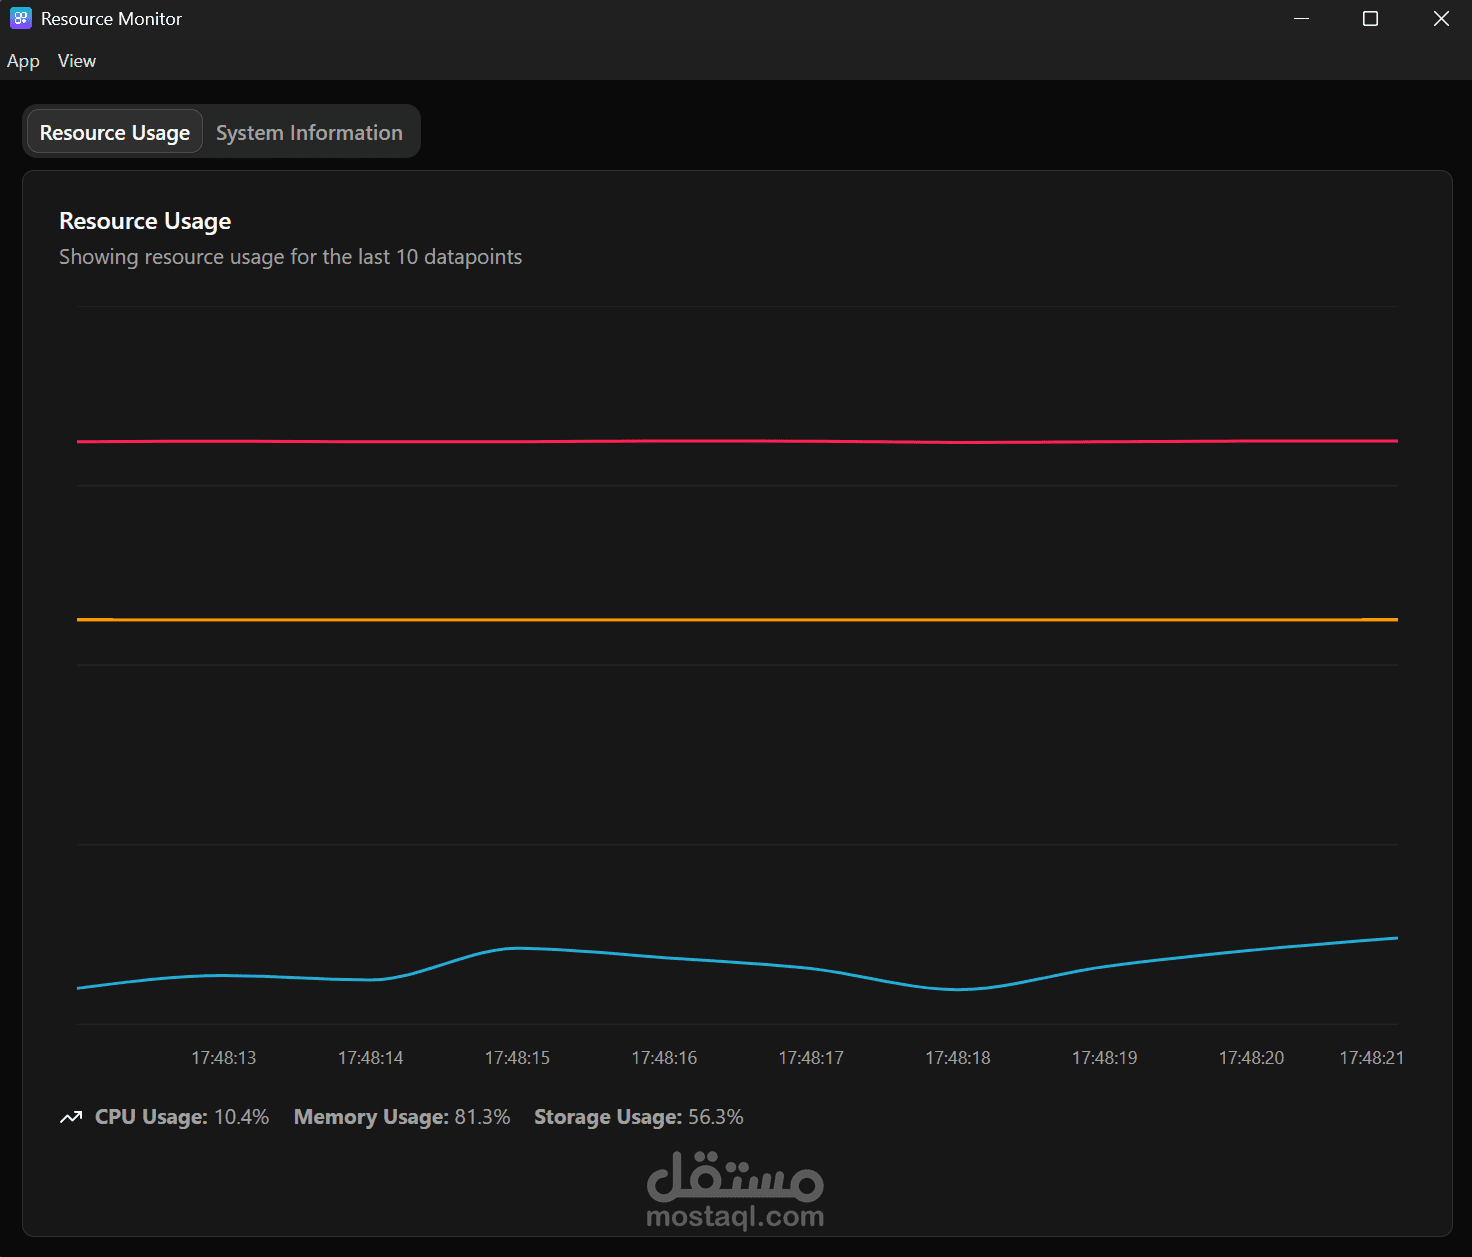Maximize the Resource Monitor window
The width and height of the screenshot is (1472, 1257).
point(1370,18)
